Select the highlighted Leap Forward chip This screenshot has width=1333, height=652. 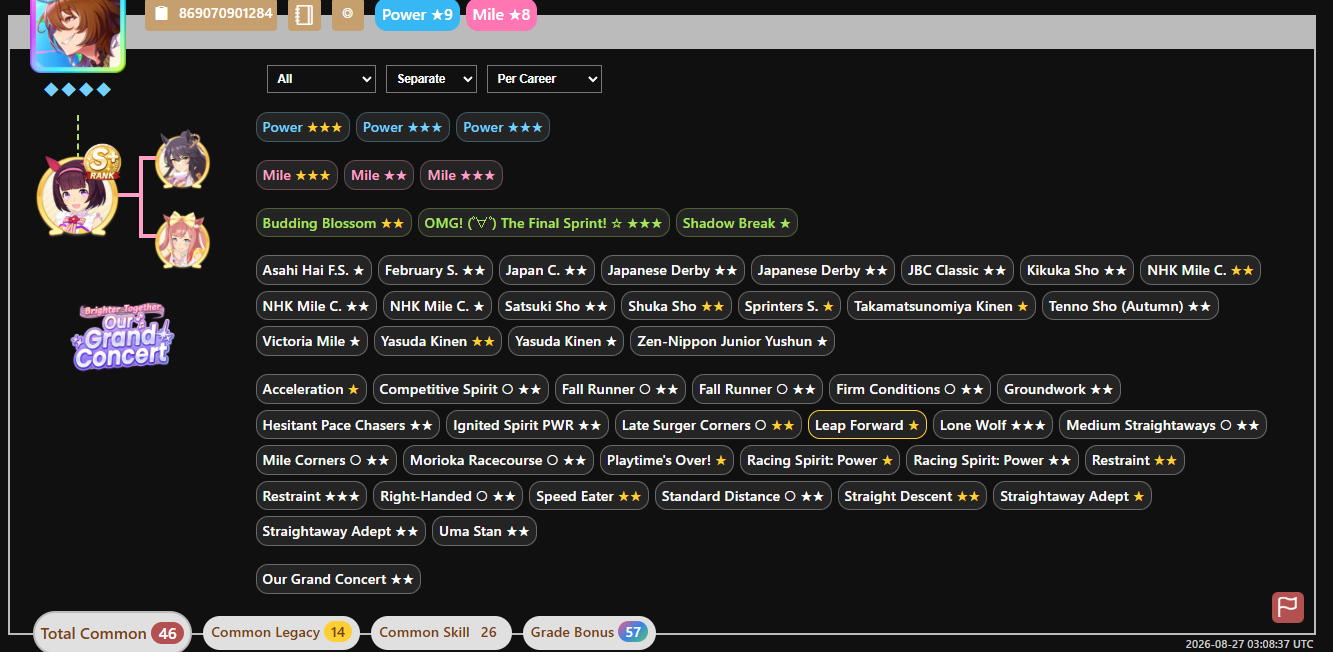tap(867, 425)
